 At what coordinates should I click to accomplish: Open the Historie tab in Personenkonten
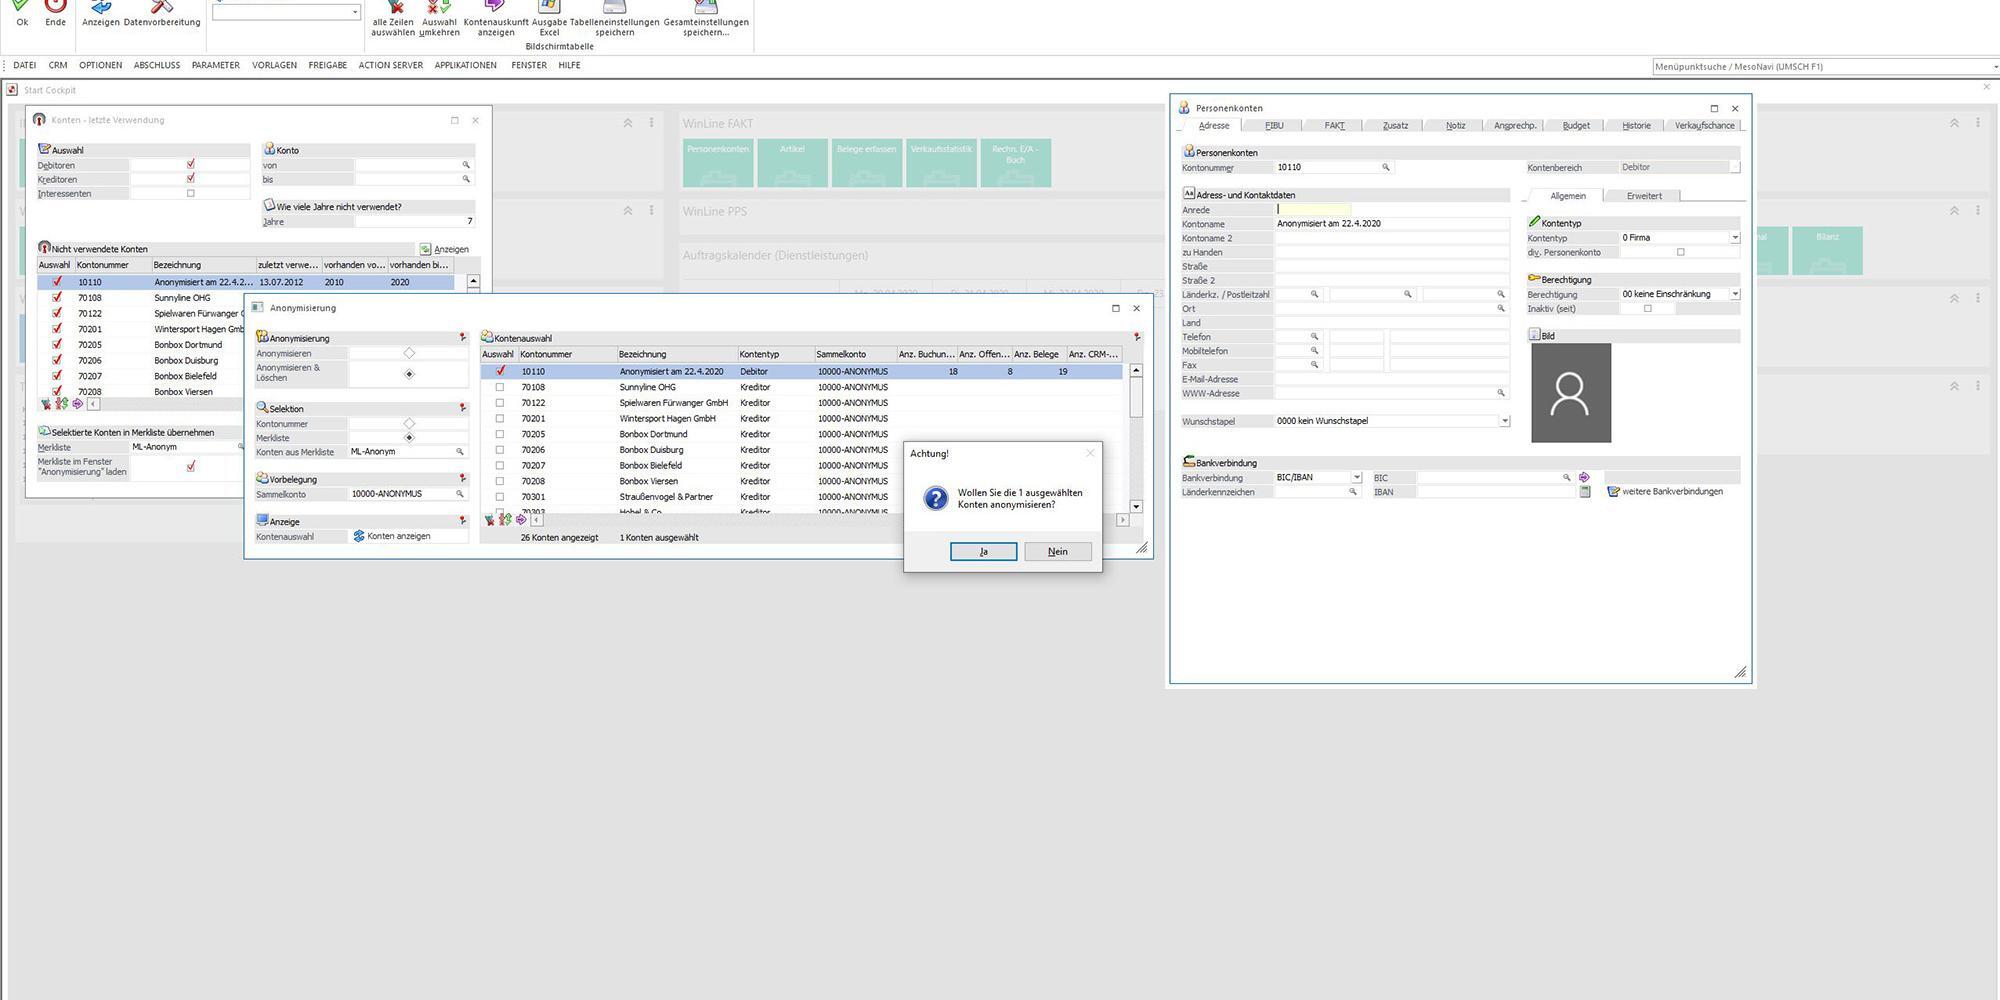(1636, 126)
